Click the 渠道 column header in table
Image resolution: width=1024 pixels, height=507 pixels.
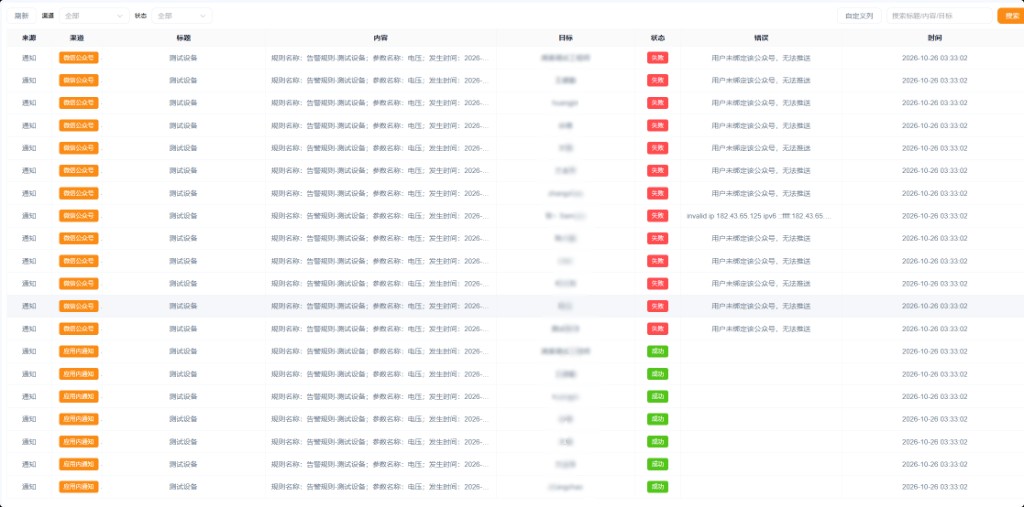click(78, 38)
